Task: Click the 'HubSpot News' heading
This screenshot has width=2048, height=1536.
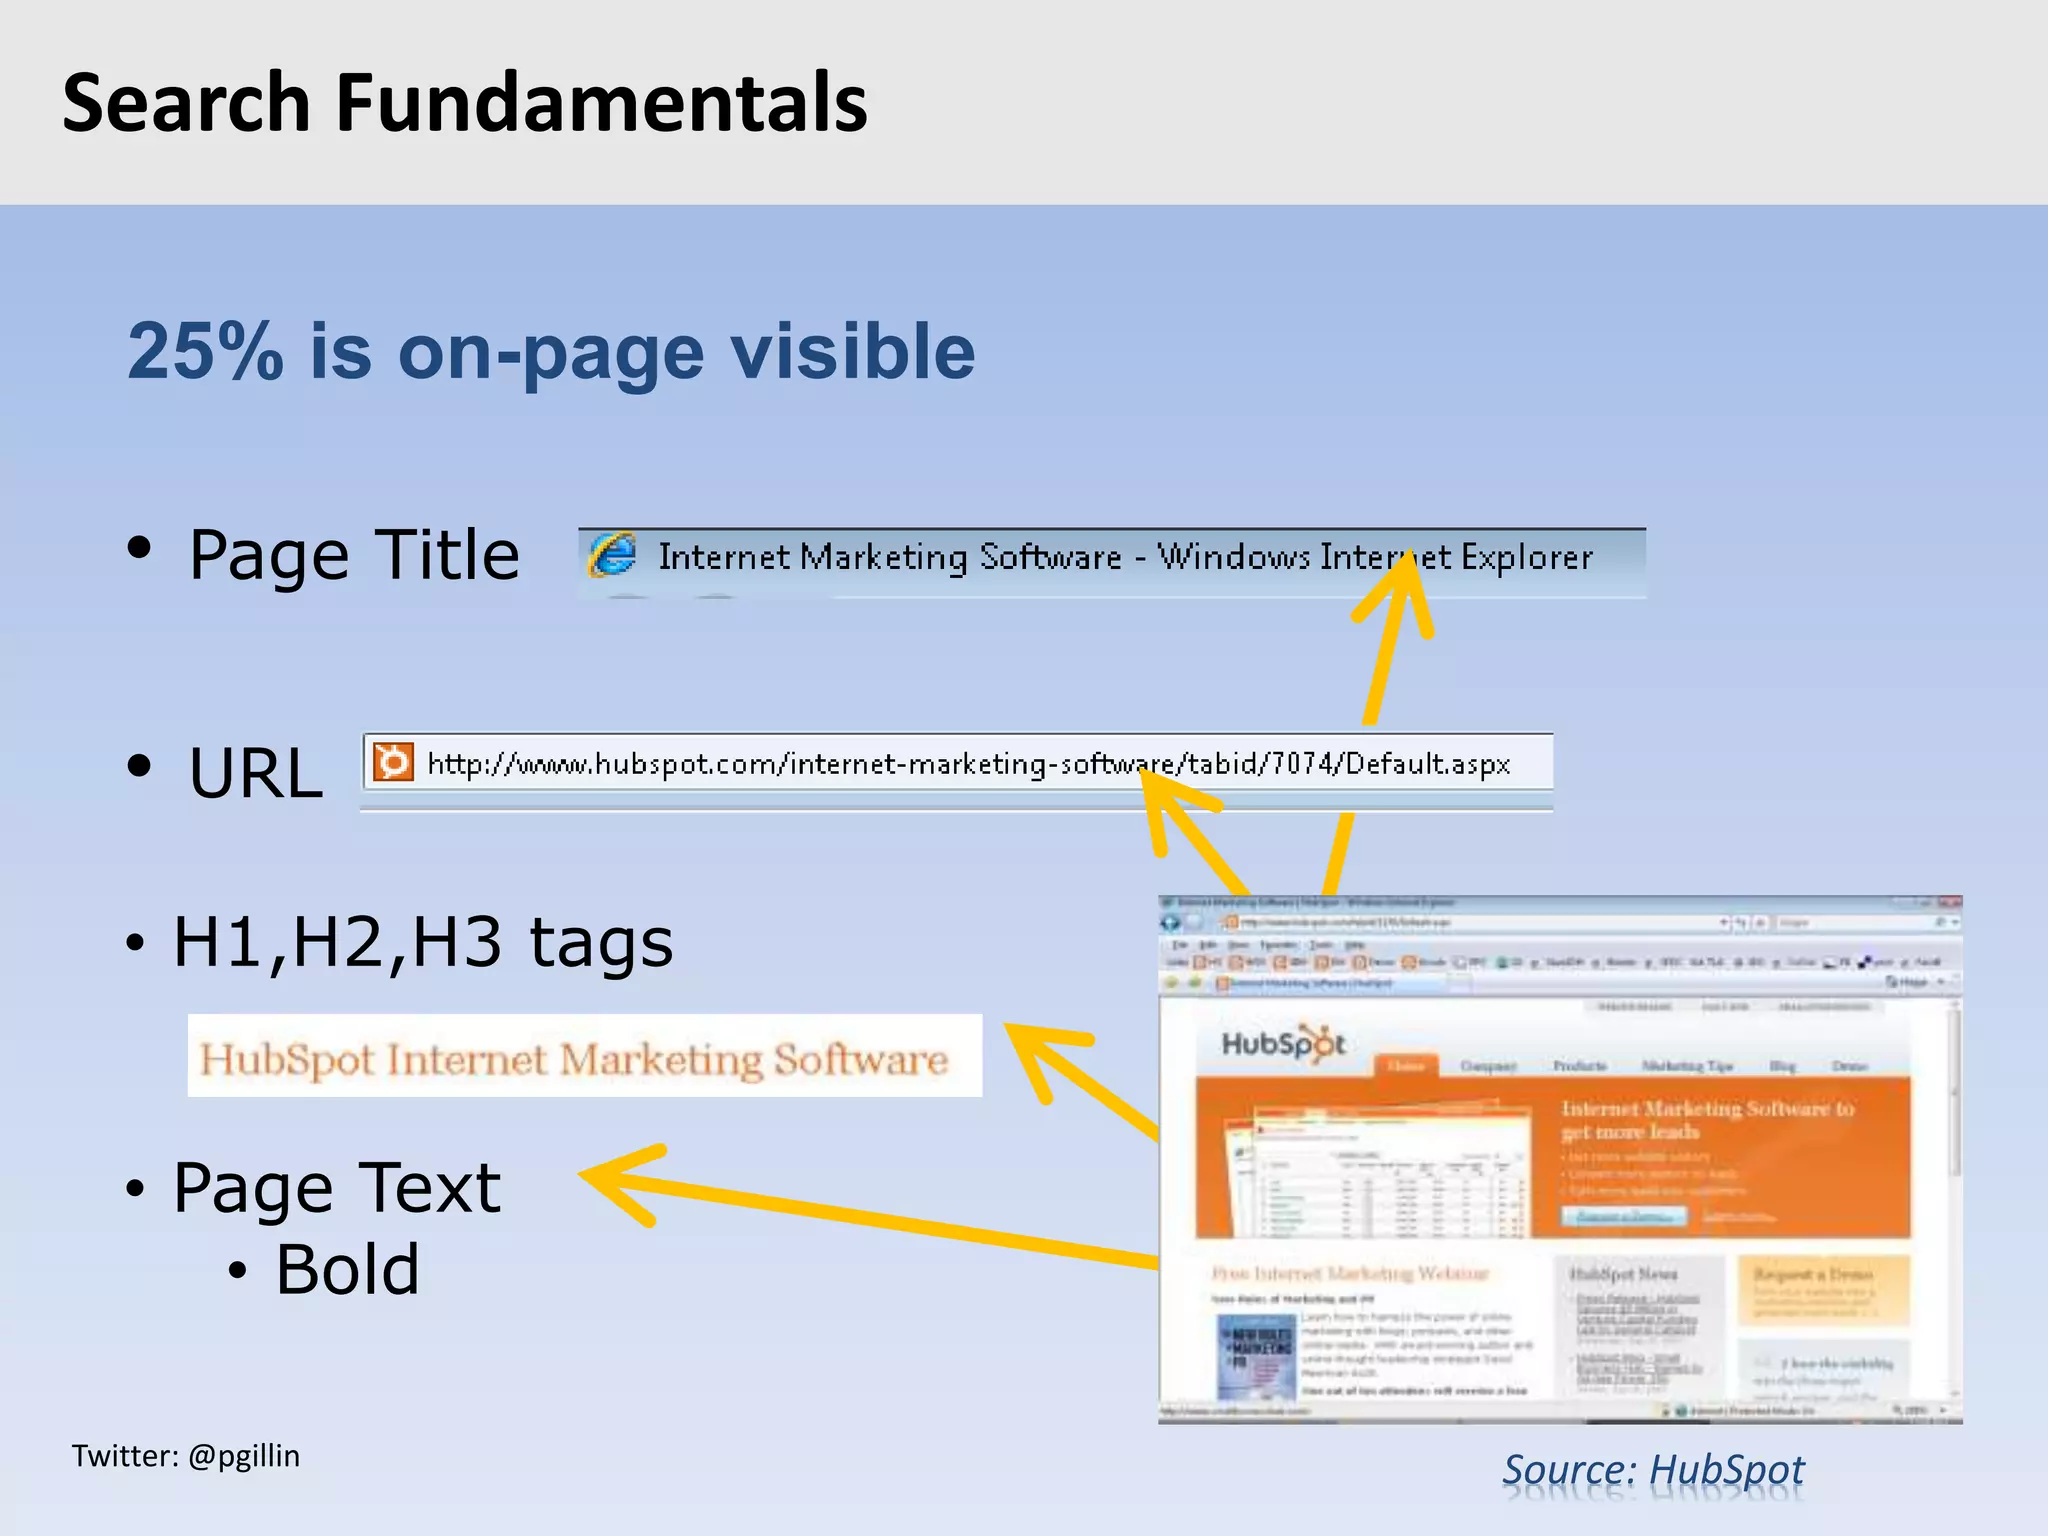Action: point(1623,1274)
